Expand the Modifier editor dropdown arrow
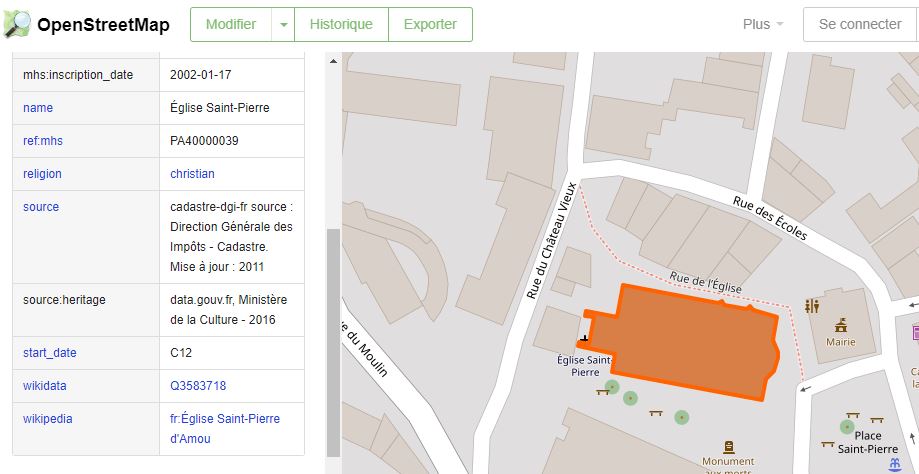Viewport: 919px width, 474px height. [x=284, y=25]
